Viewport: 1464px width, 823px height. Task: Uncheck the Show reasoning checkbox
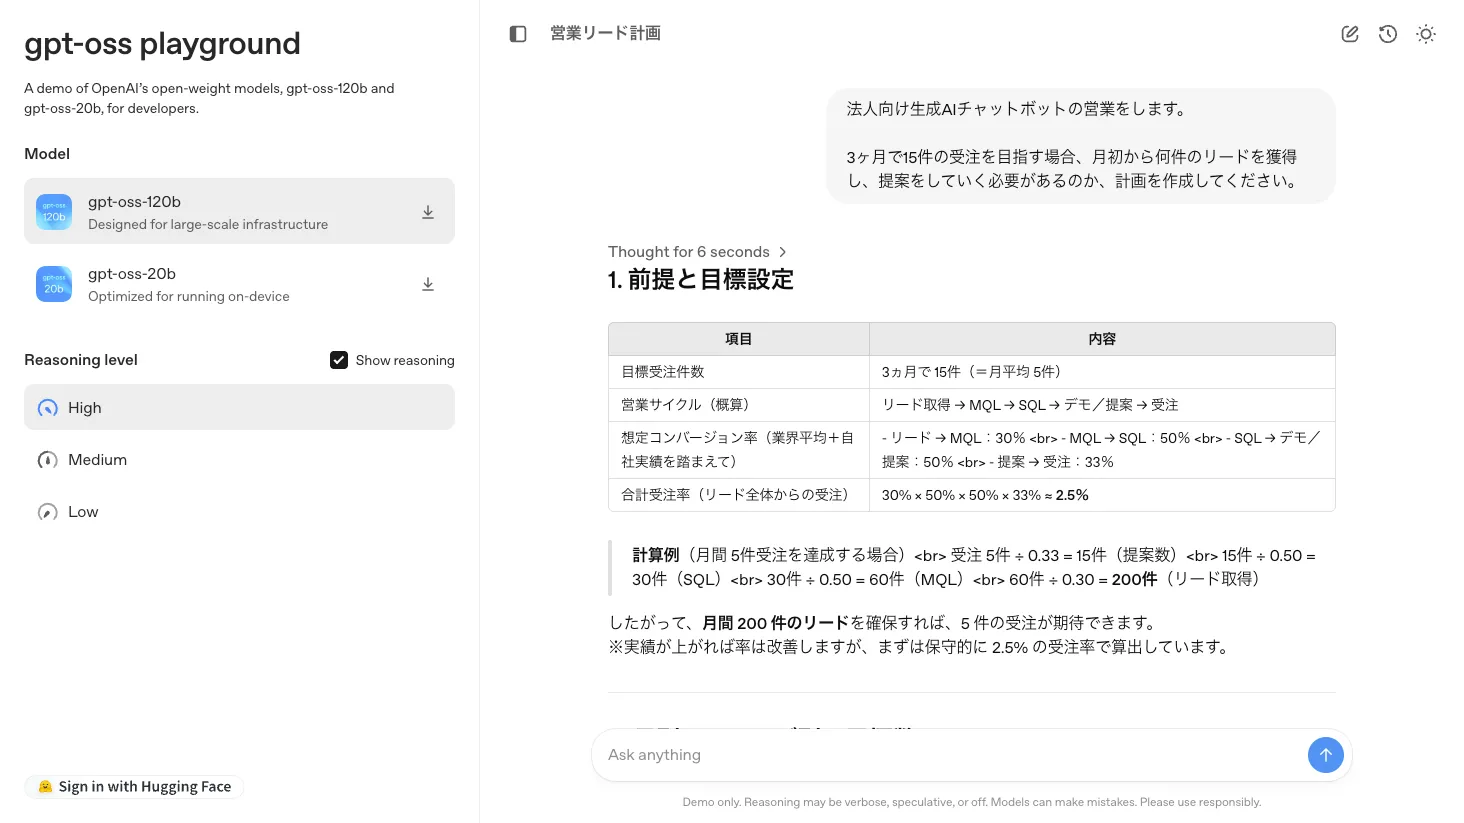[x=339, y=360]
